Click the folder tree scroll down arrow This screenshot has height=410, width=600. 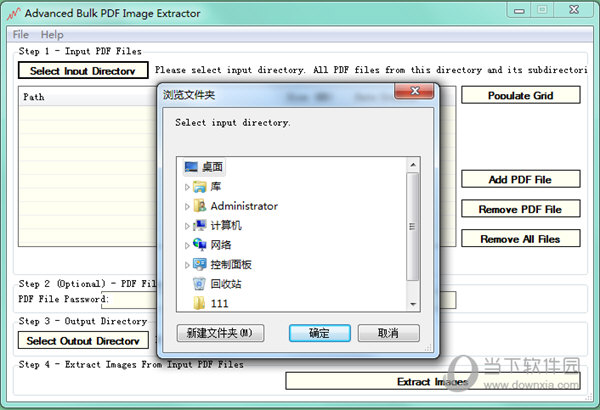(413, 304)
